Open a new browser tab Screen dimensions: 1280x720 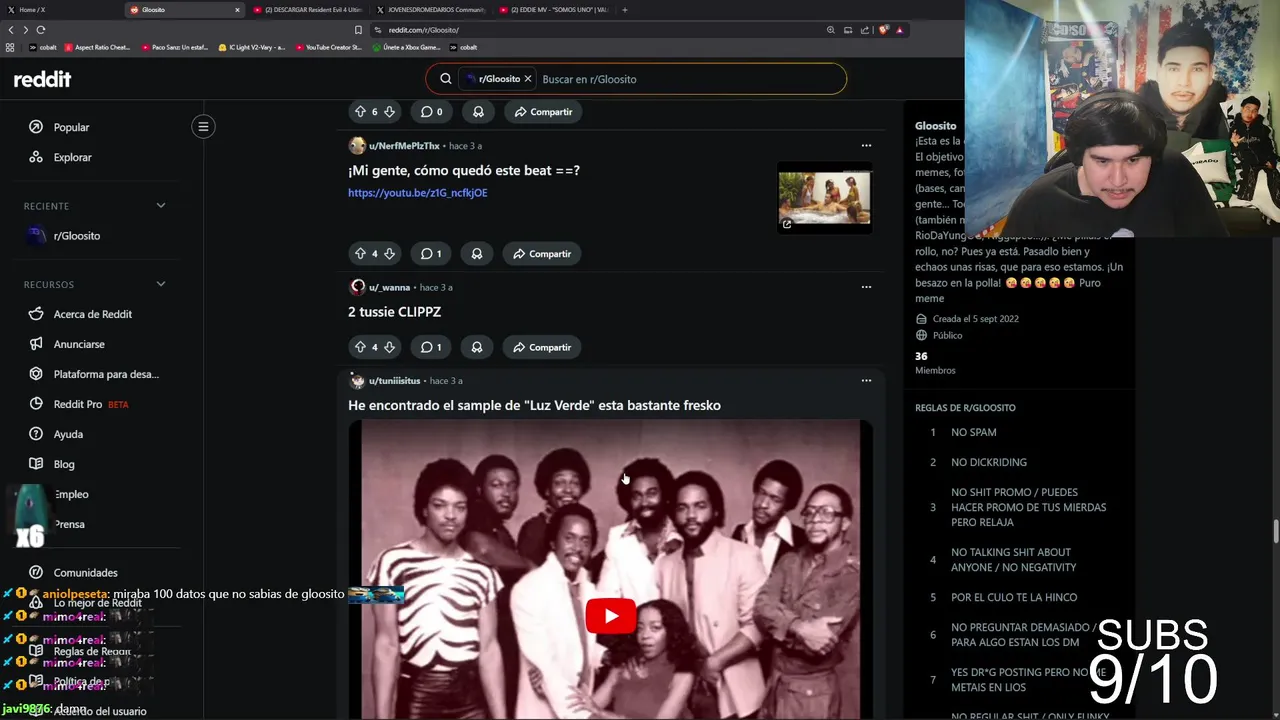[625, 10]
